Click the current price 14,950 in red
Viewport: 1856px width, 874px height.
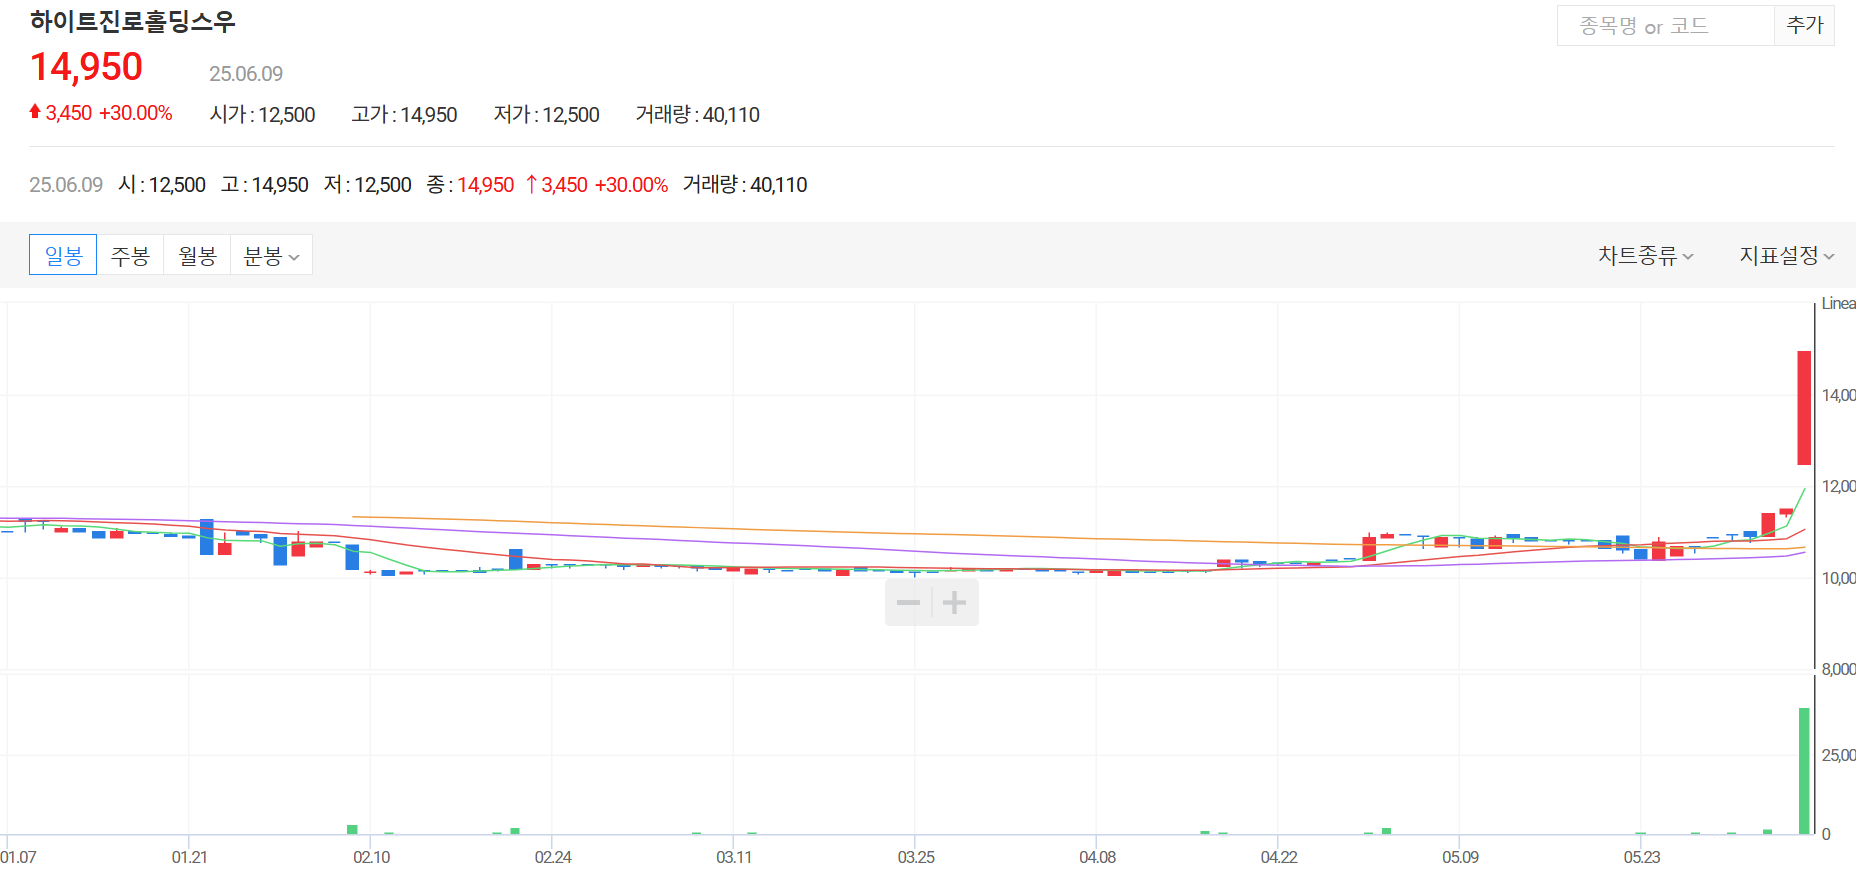87,67
